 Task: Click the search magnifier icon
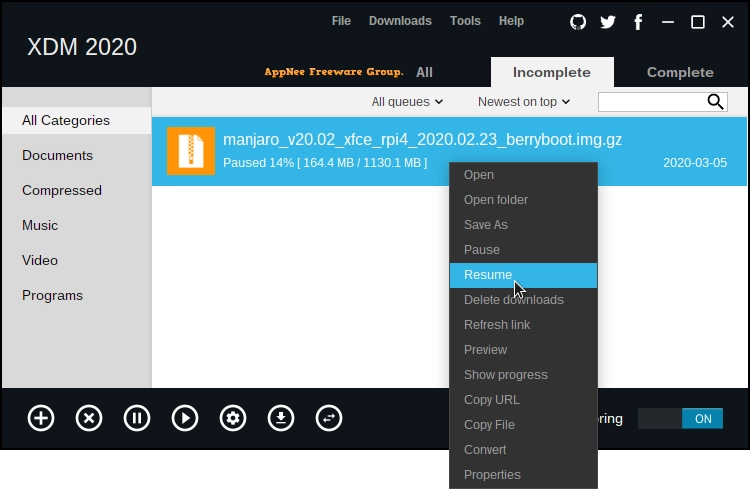tap(715, 101)
